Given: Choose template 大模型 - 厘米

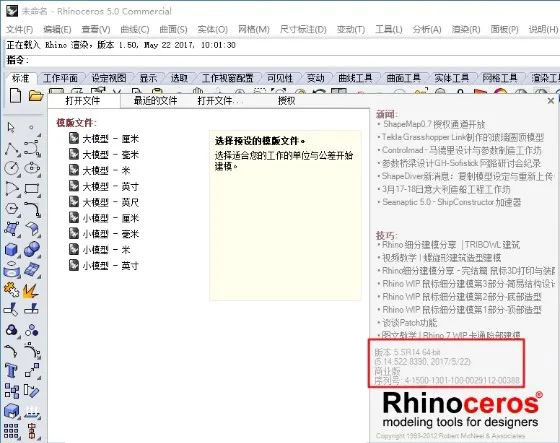Looking at the screenshot, I should tap(104, 139).
